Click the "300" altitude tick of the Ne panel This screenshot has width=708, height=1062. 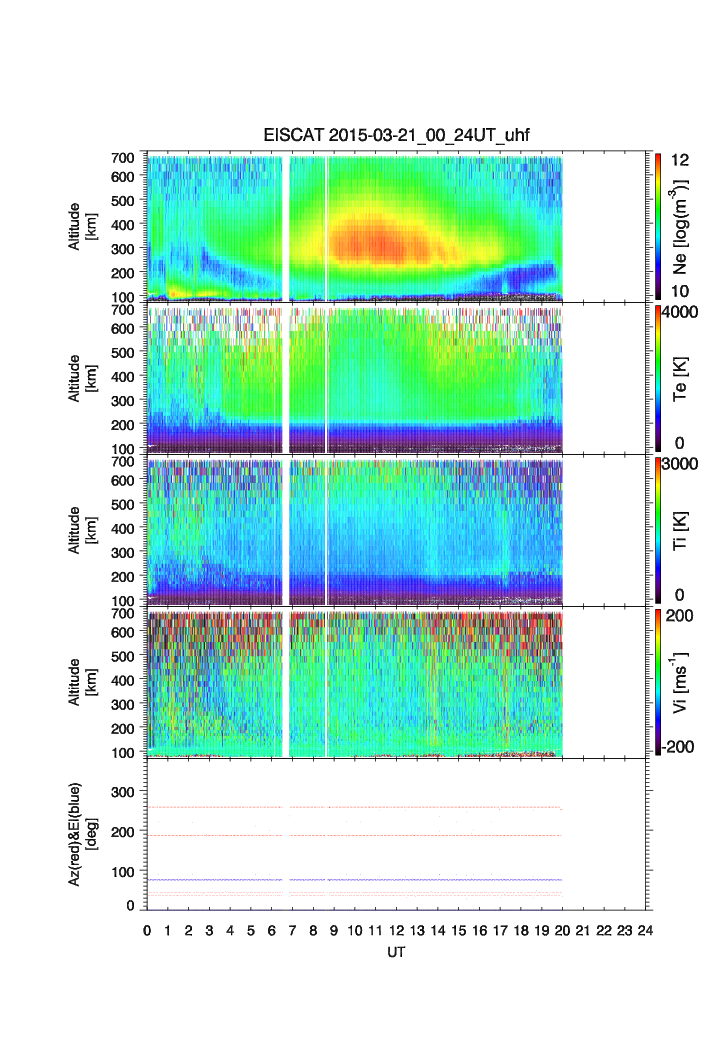123,249
